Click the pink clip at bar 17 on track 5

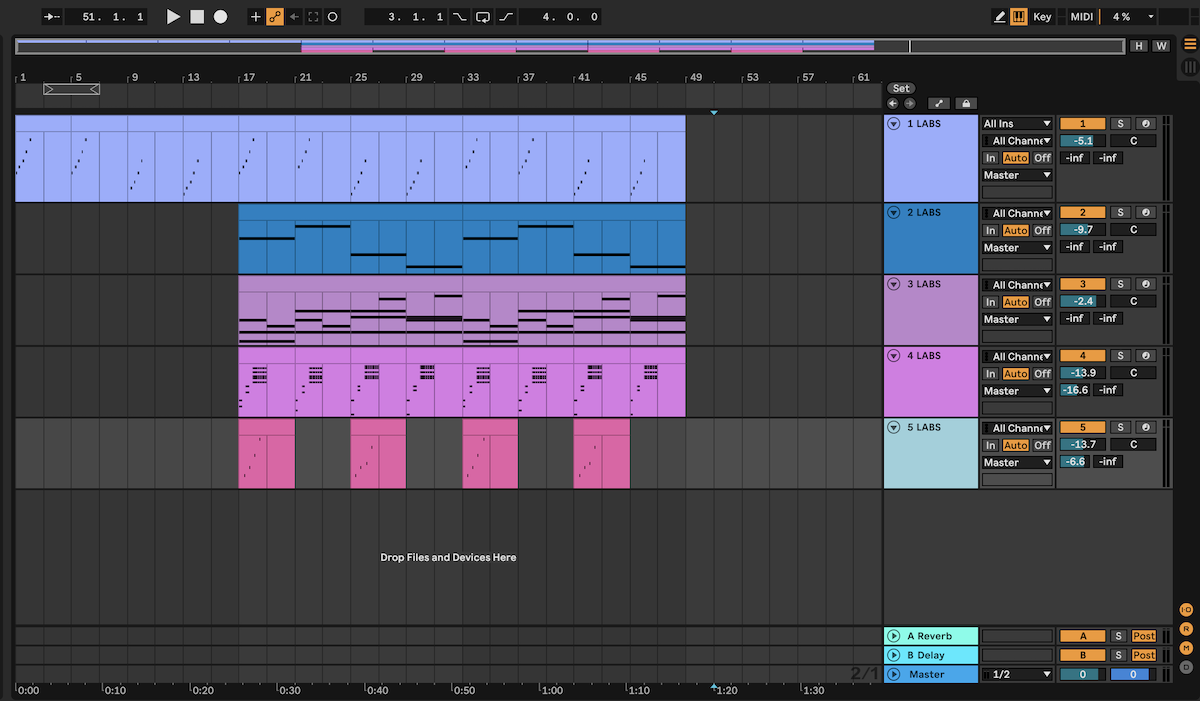pyautogui.click(x=266, y=455)
